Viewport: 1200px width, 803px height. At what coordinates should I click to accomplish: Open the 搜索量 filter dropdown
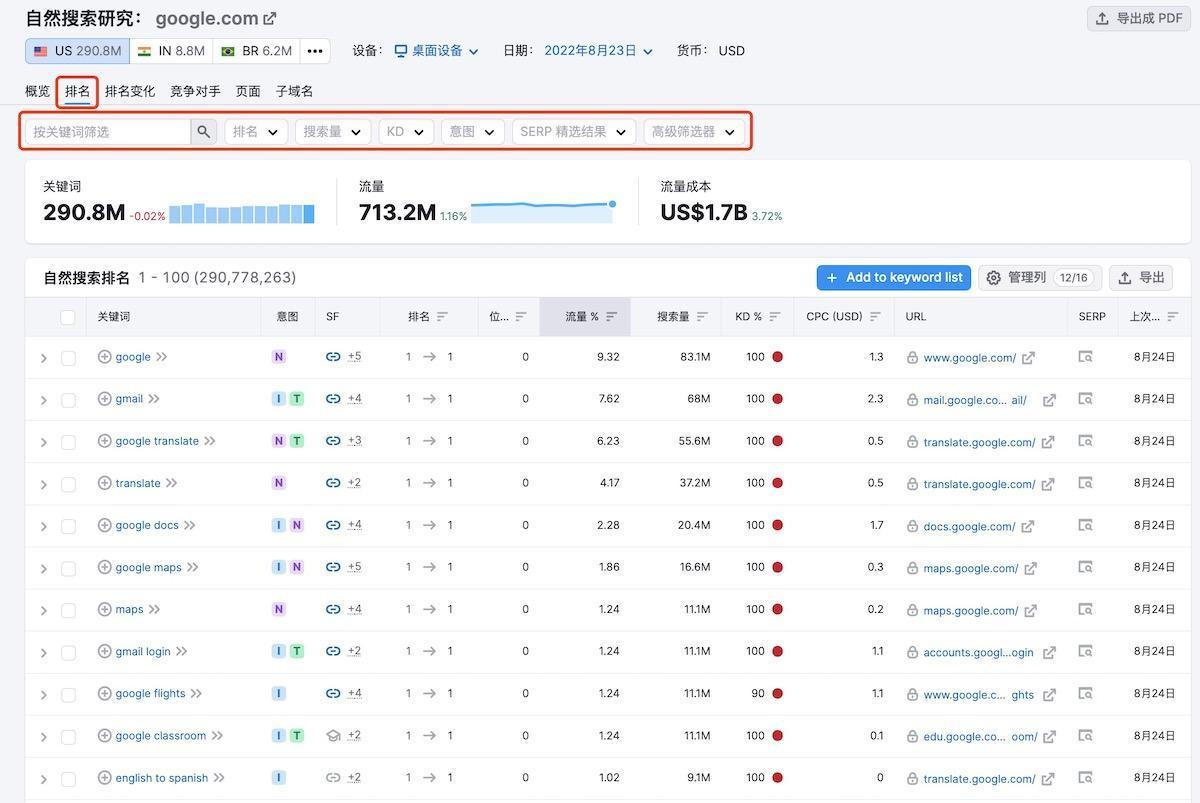(333, 132)
